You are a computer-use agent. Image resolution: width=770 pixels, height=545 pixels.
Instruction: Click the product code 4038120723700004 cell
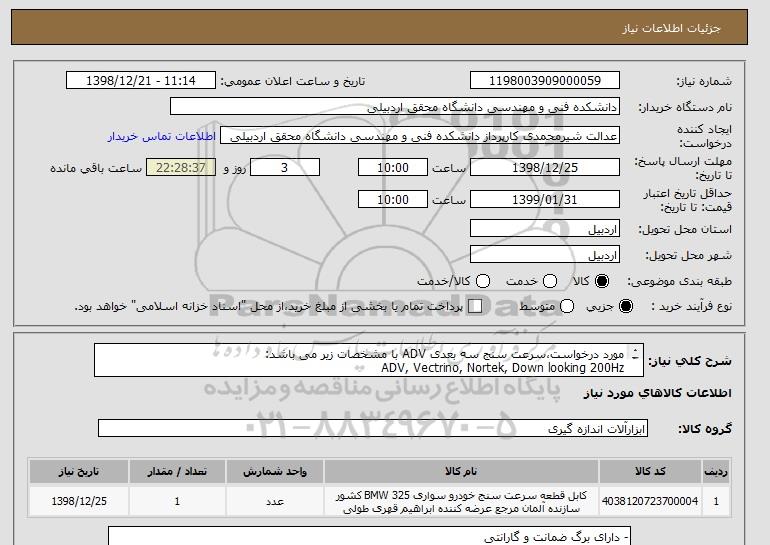pyautogui.click(x=651, y=501)
